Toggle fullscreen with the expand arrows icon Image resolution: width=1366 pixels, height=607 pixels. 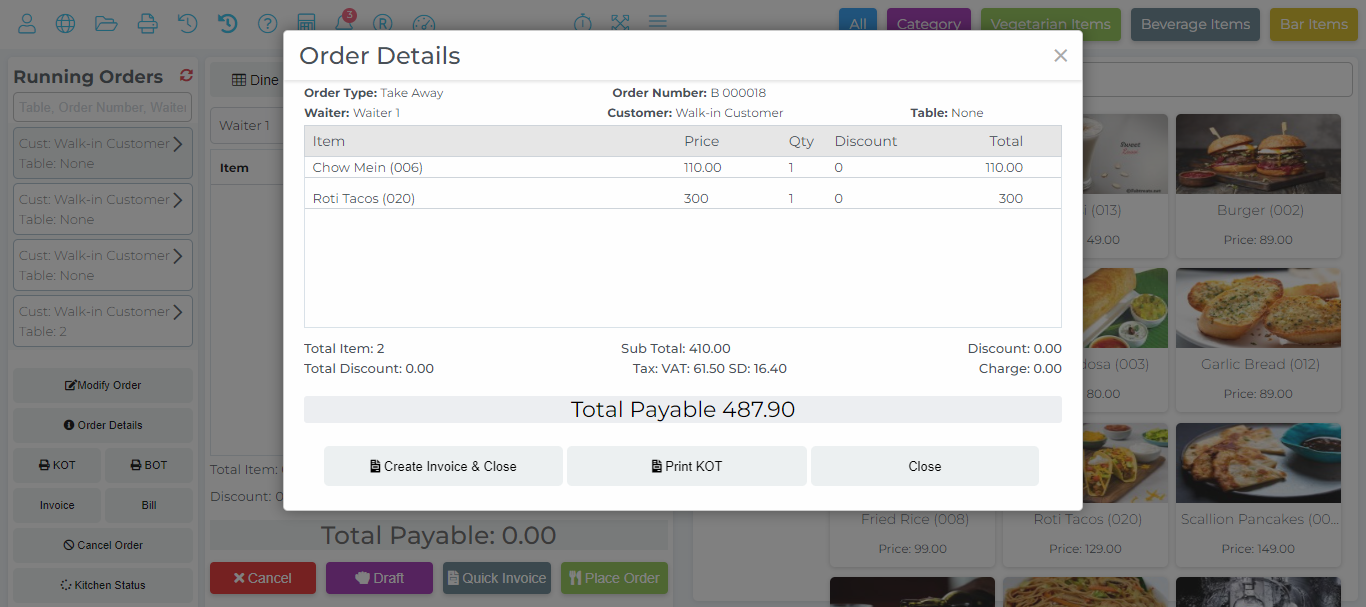click(620, 23)
